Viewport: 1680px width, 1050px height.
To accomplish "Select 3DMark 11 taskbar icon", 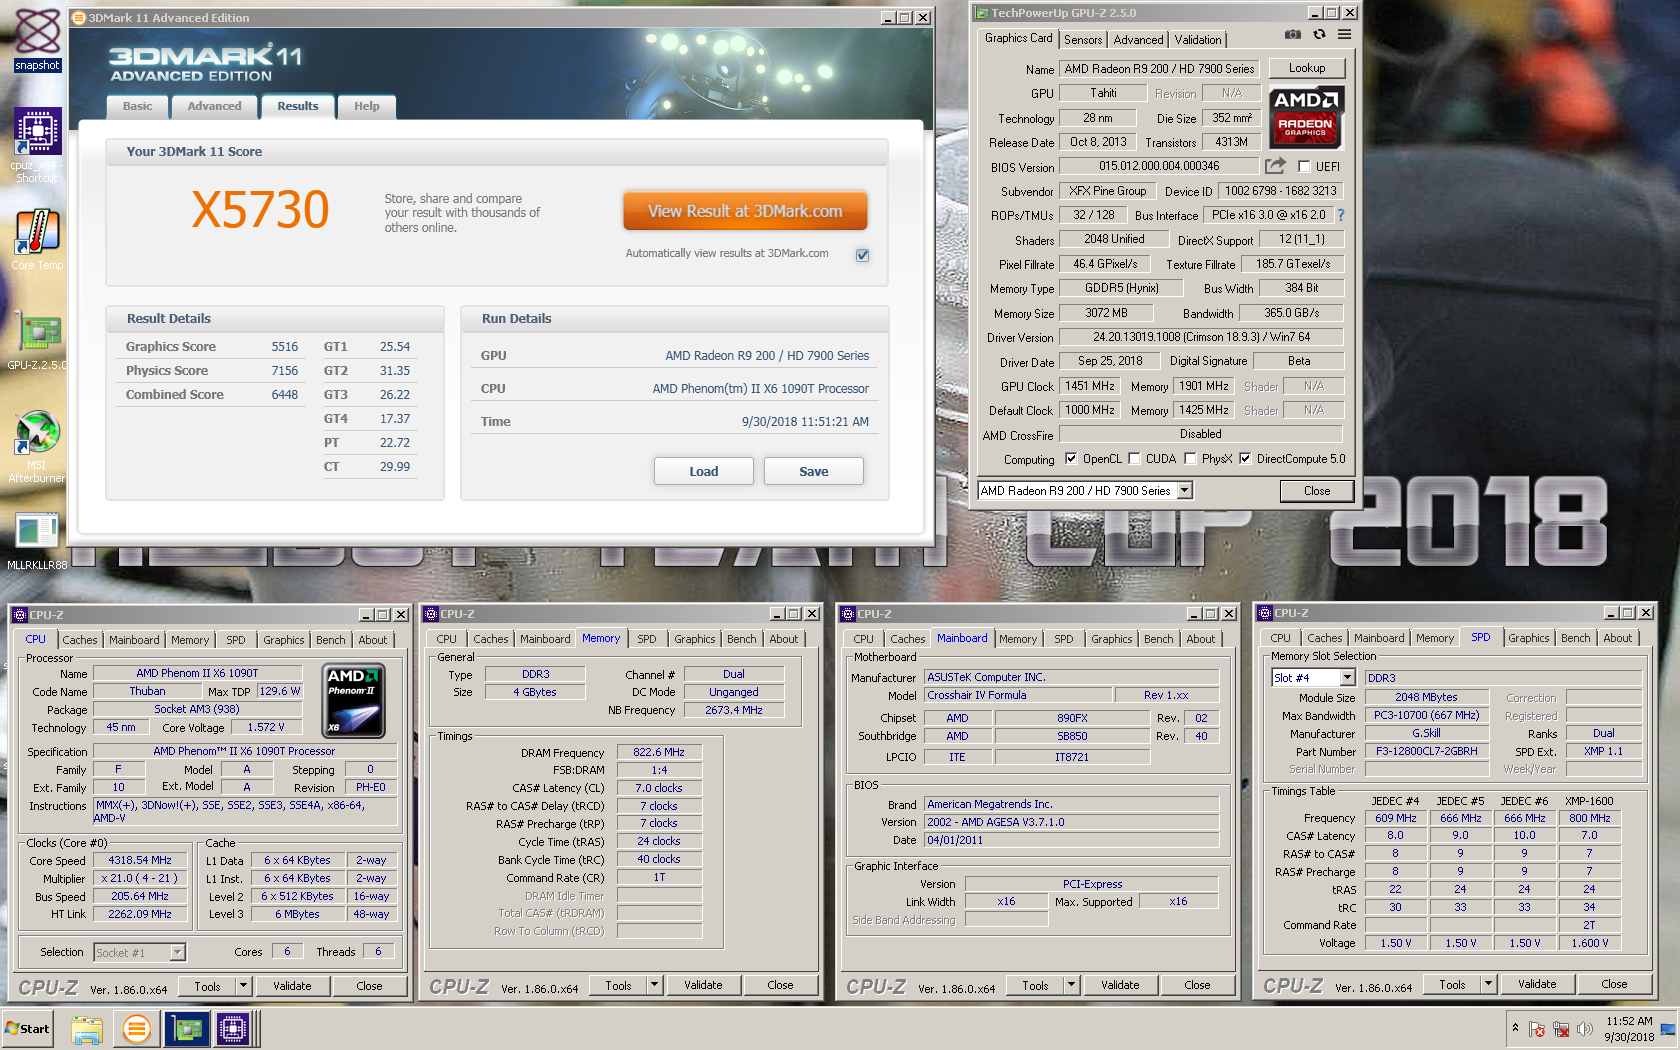I will [136, 1029].
